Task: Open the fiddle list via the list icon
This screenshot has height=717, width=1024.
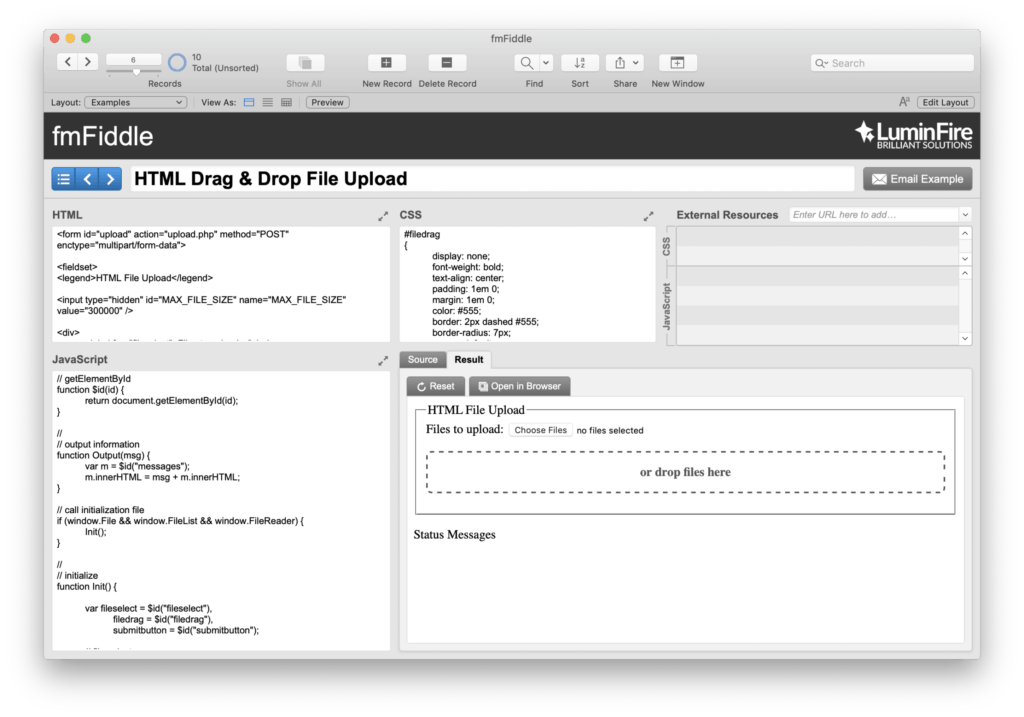Action: coord(62,178)
